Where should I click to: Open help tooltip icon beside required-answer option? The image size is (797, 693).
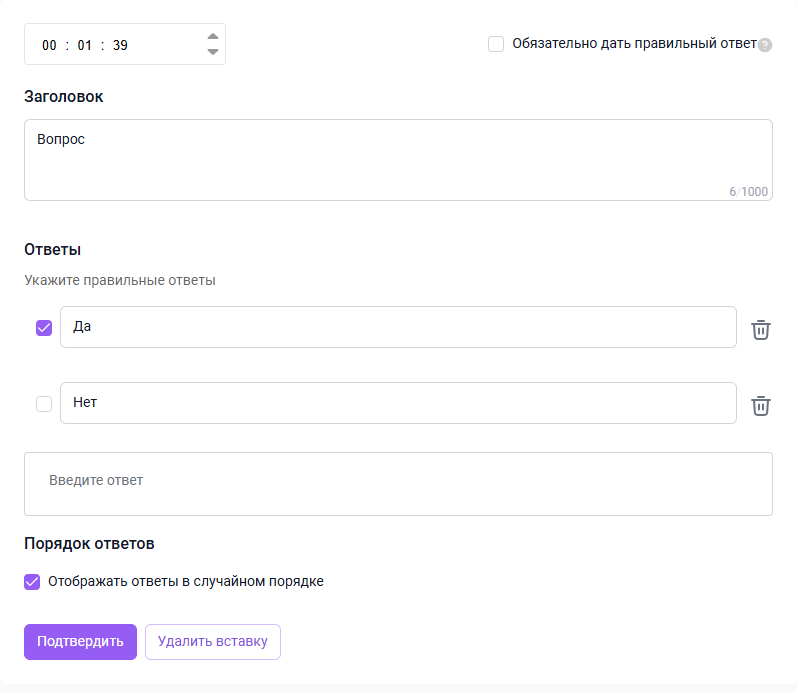(x=765, y=45)
